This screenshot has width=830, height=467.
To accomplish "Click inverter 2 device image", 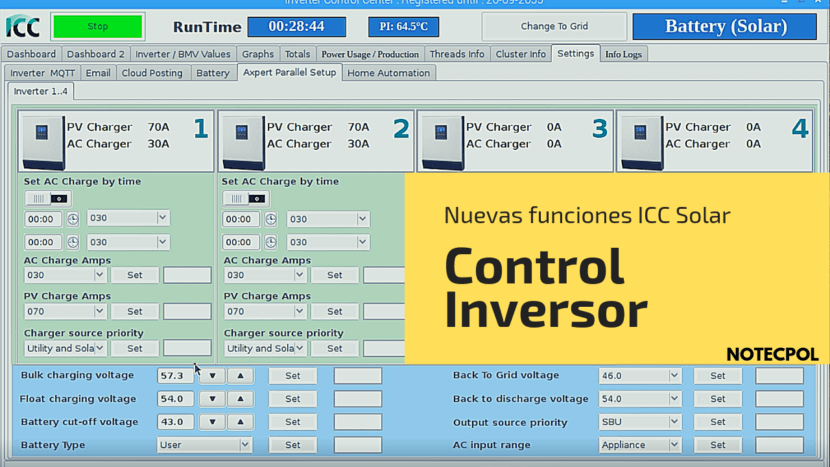I will tap(243, 141).
